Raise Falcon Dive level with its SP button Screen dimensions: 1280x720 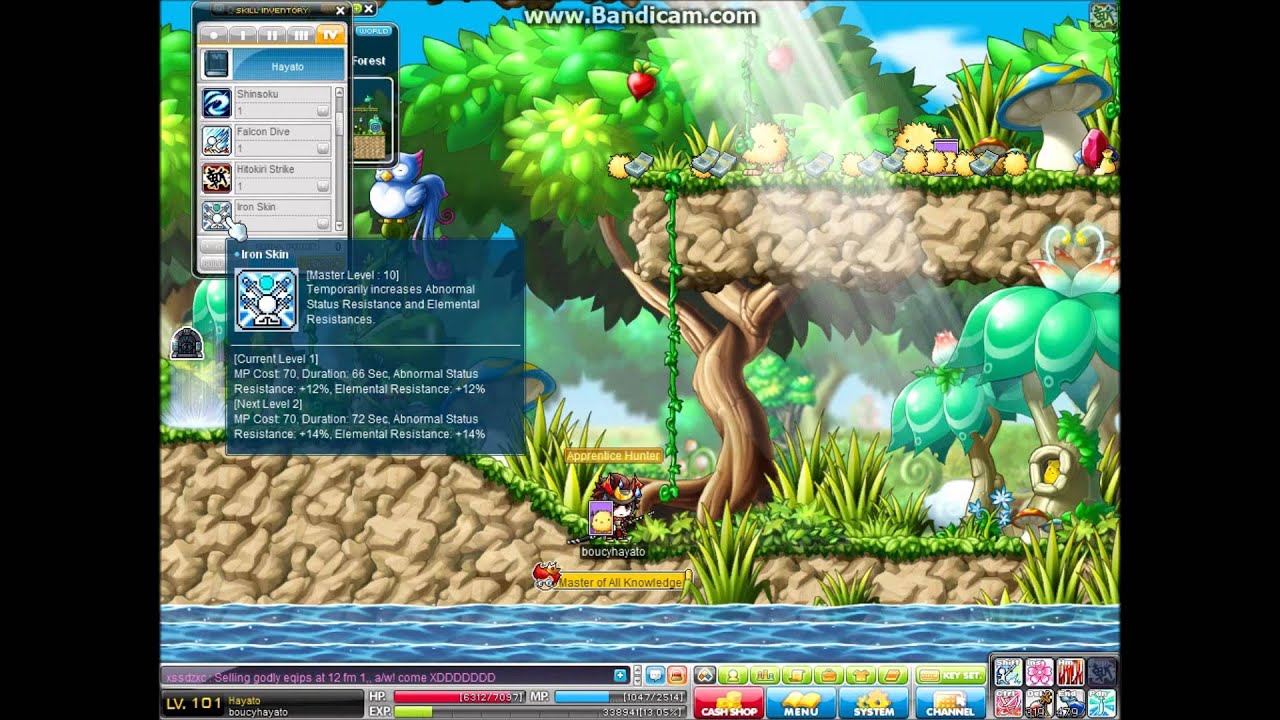point(323,149)
